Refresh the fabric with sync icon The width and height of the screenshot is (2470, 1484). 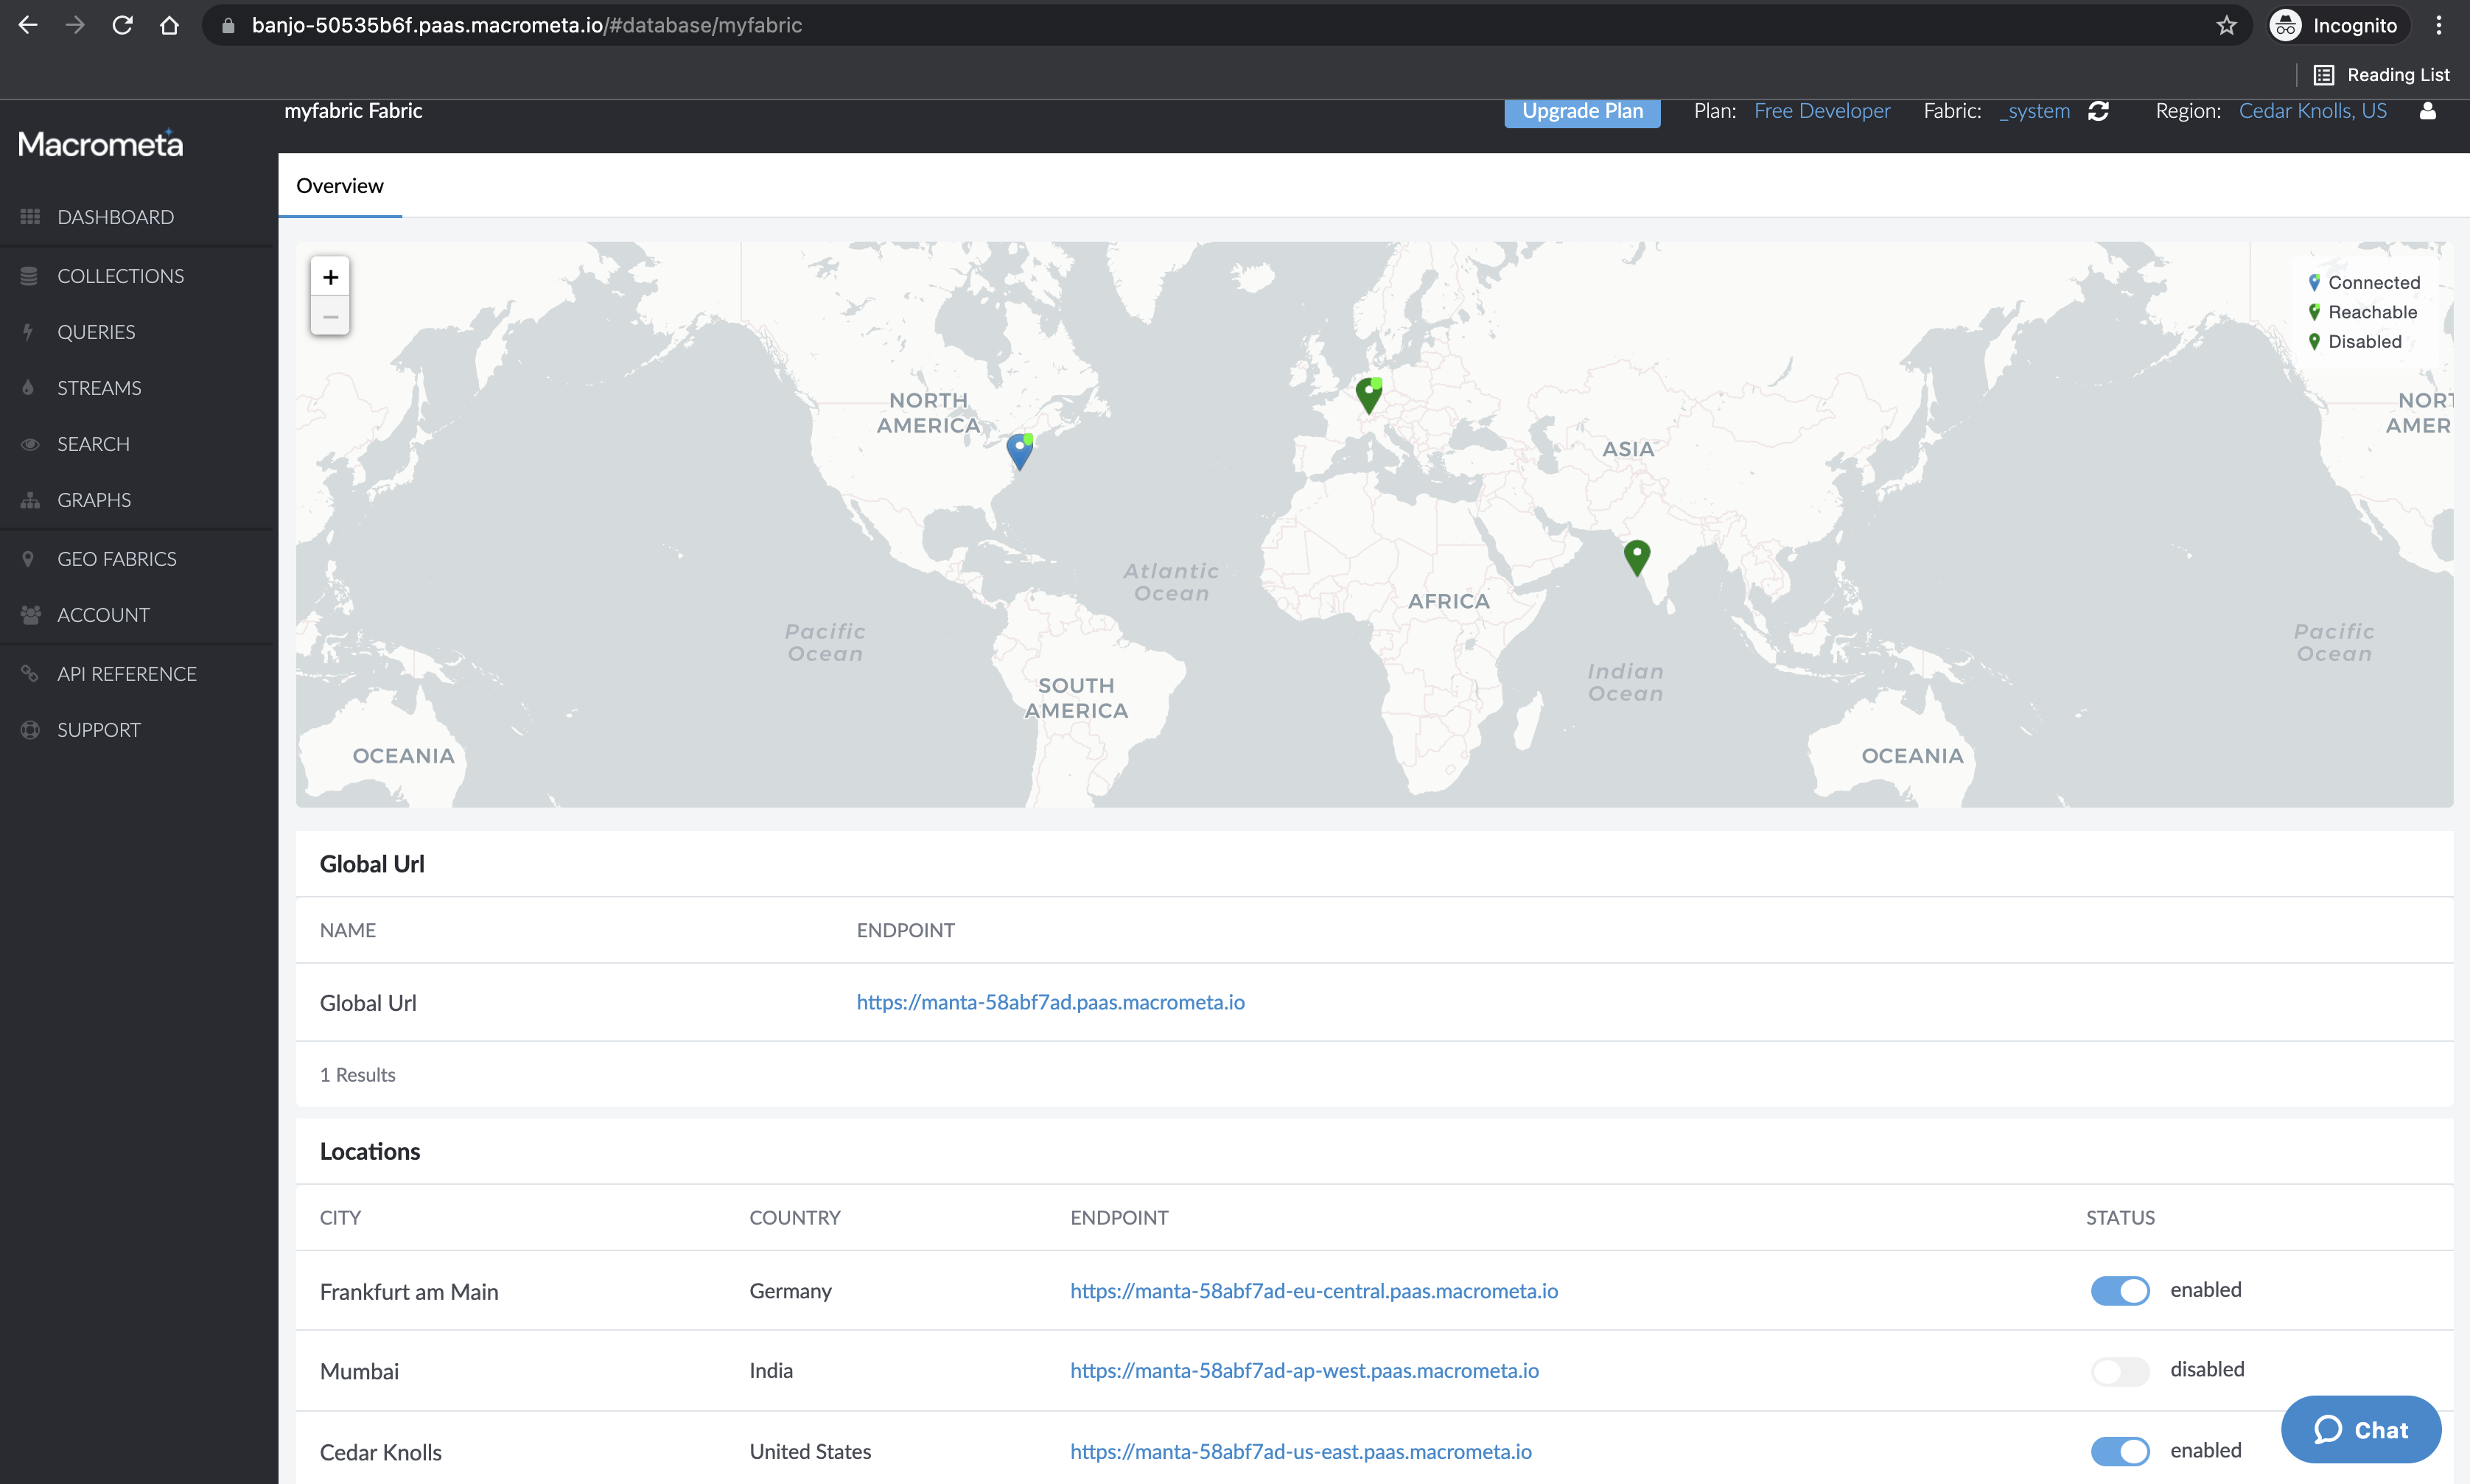tap(2099, 111)
